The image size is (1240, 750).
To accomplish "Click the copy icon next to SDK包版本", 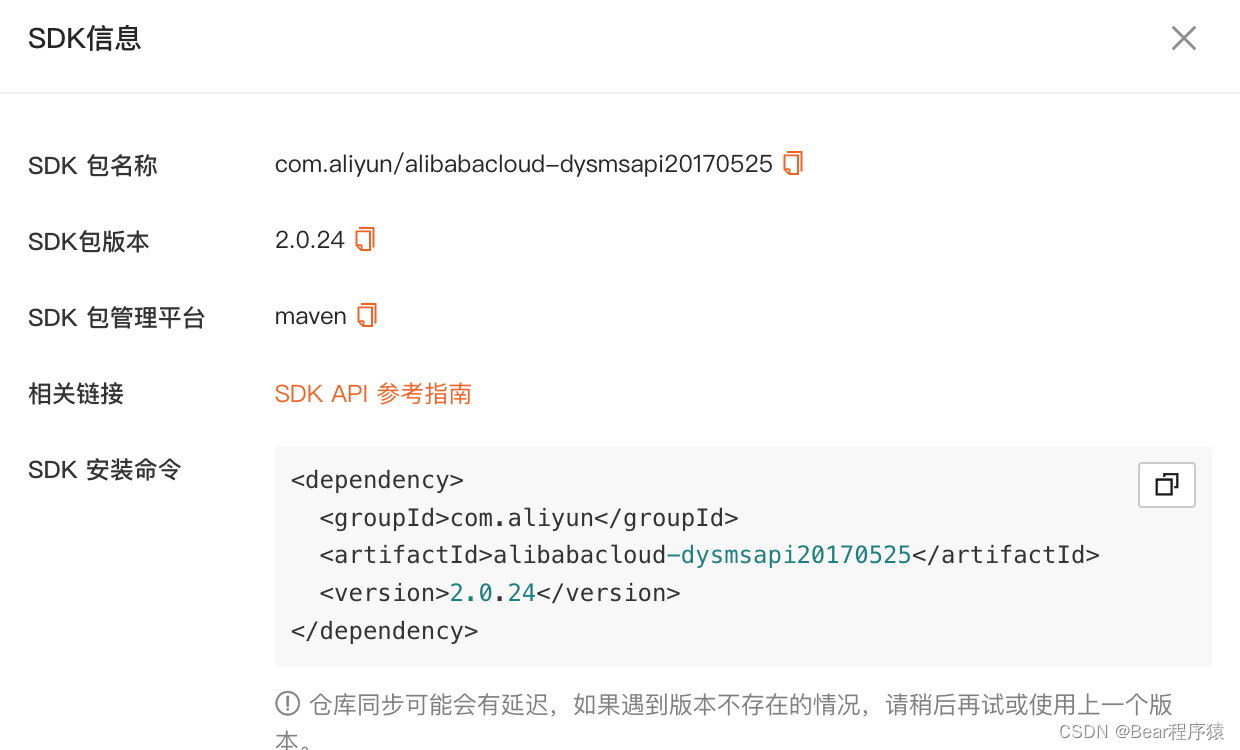I will coord(365,239).
